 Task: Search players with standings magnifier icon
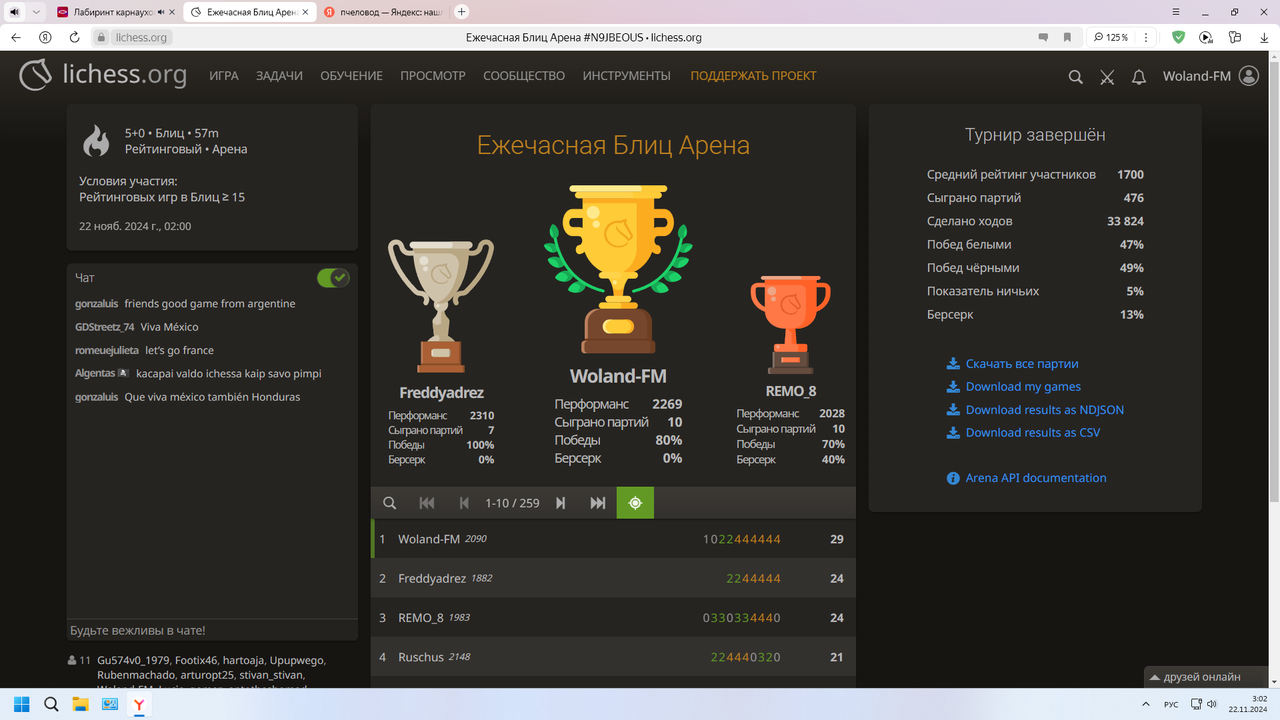click(x=390, y=503)
